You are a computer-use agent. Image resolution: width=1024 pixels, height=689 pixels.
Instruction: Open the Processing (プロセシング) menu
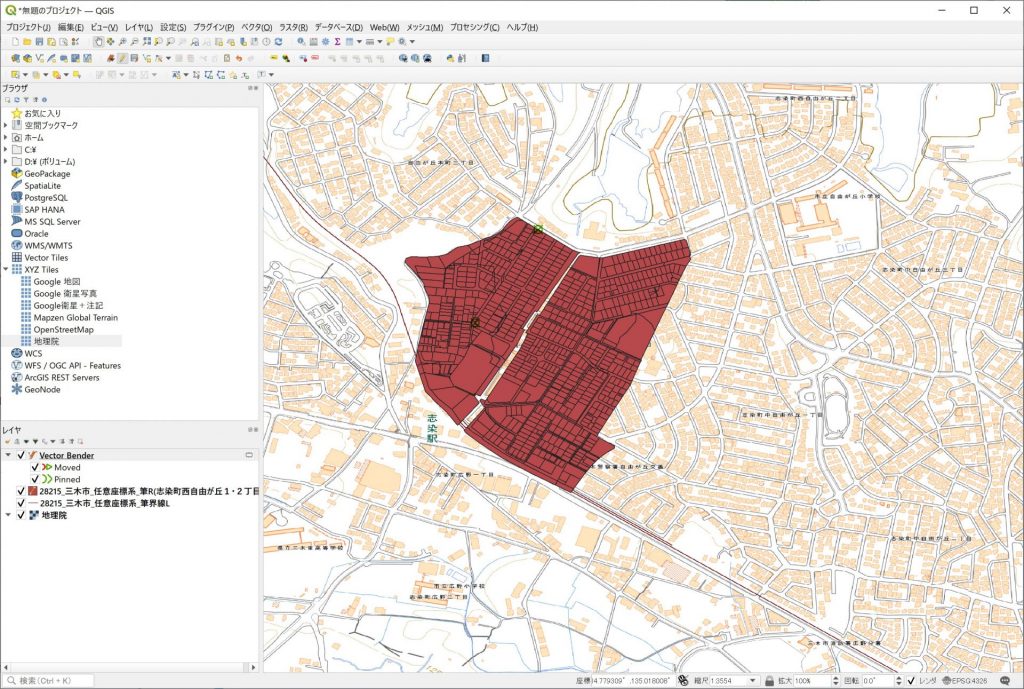(x=474, y=27)
